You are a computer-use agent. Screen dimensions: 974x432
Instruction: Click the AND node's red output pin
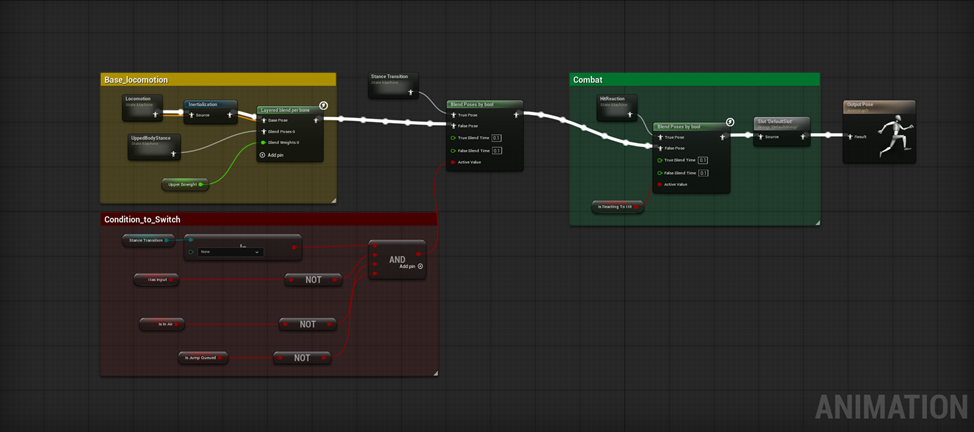419,254
